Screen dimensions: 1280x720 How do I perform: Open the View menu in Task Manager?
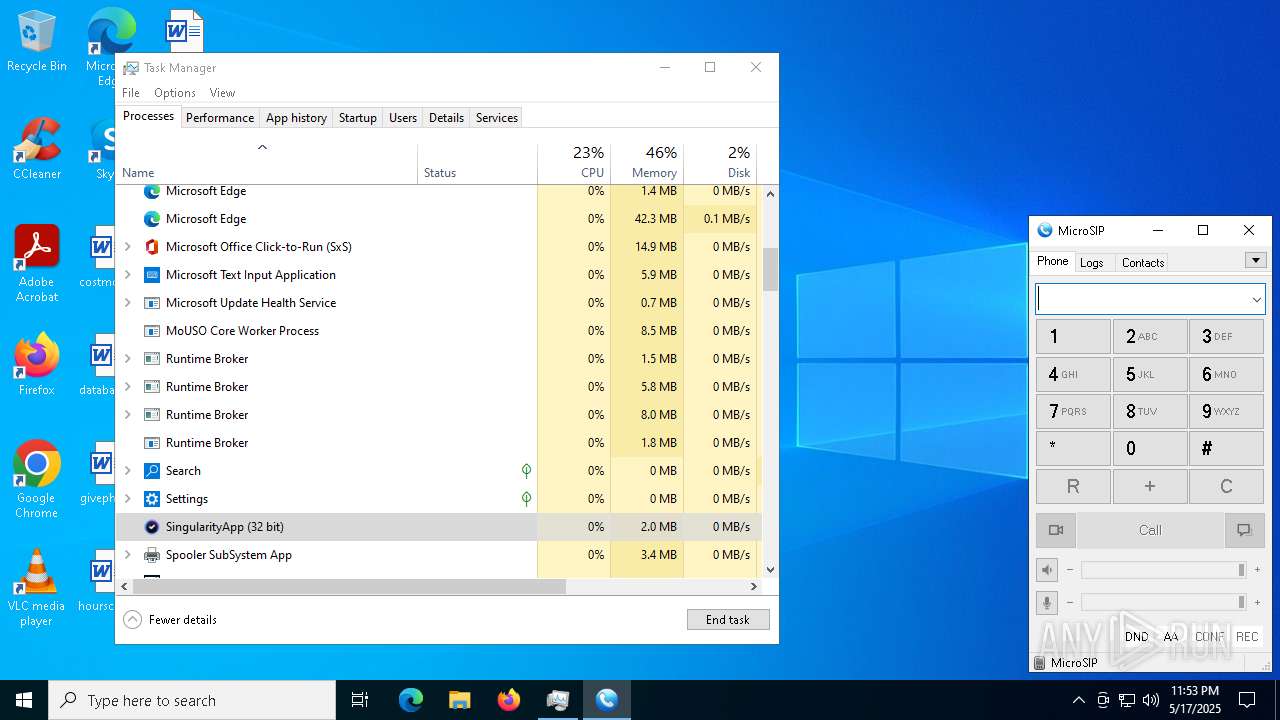[222, 93]
